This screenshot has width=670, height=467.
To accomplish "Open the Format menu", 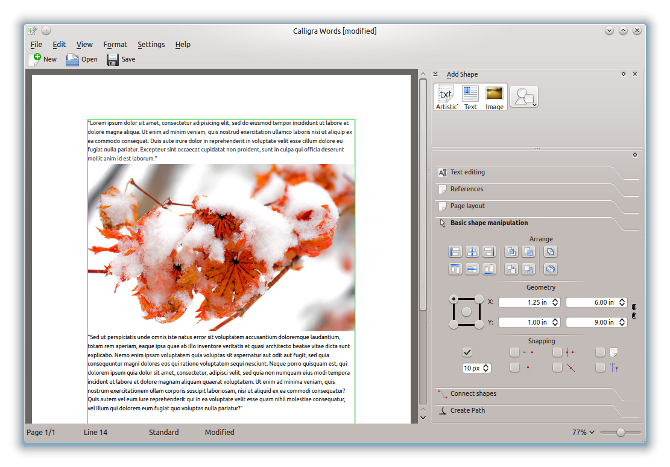I will (x=115, y=44).
